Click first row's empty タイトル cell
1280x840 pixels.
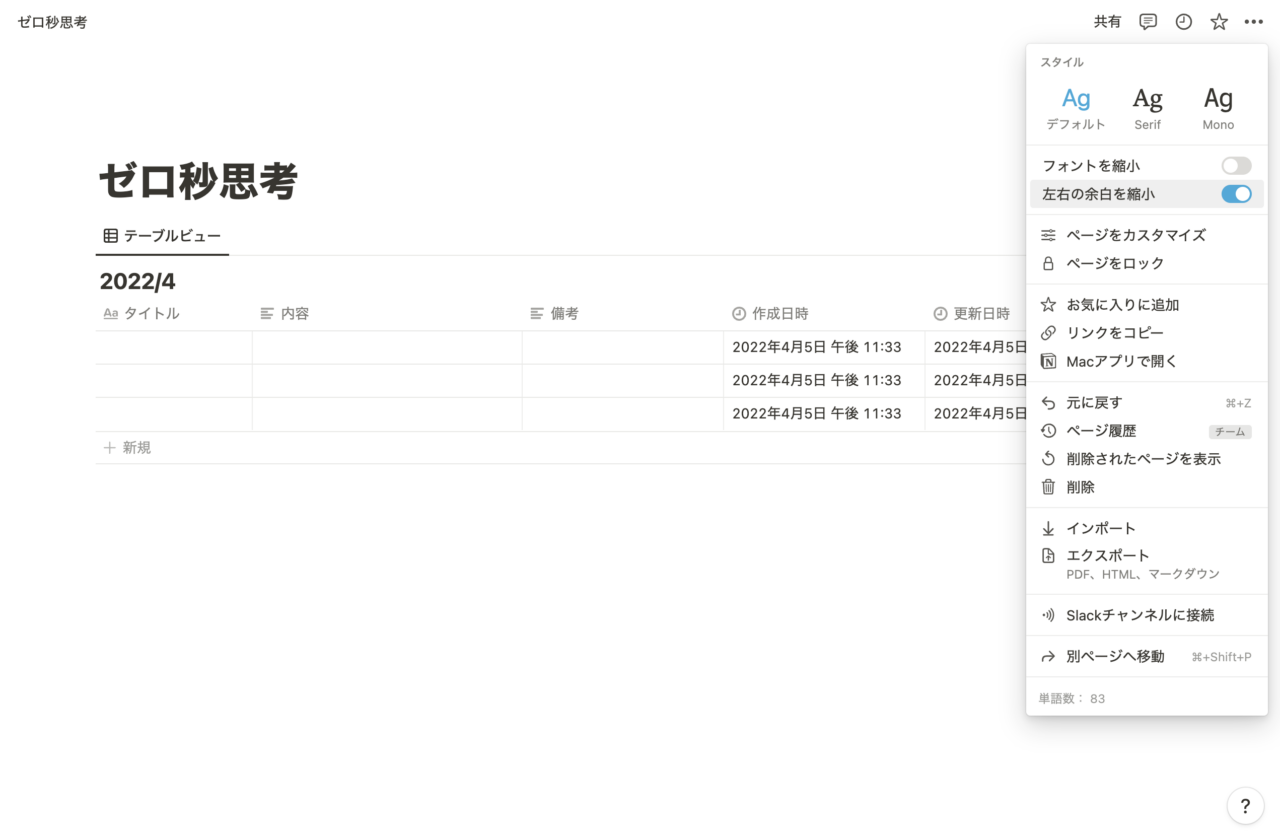(174, 347)
